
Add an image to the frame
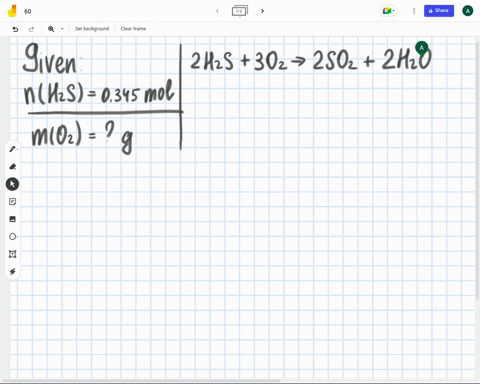pos(12,219)
